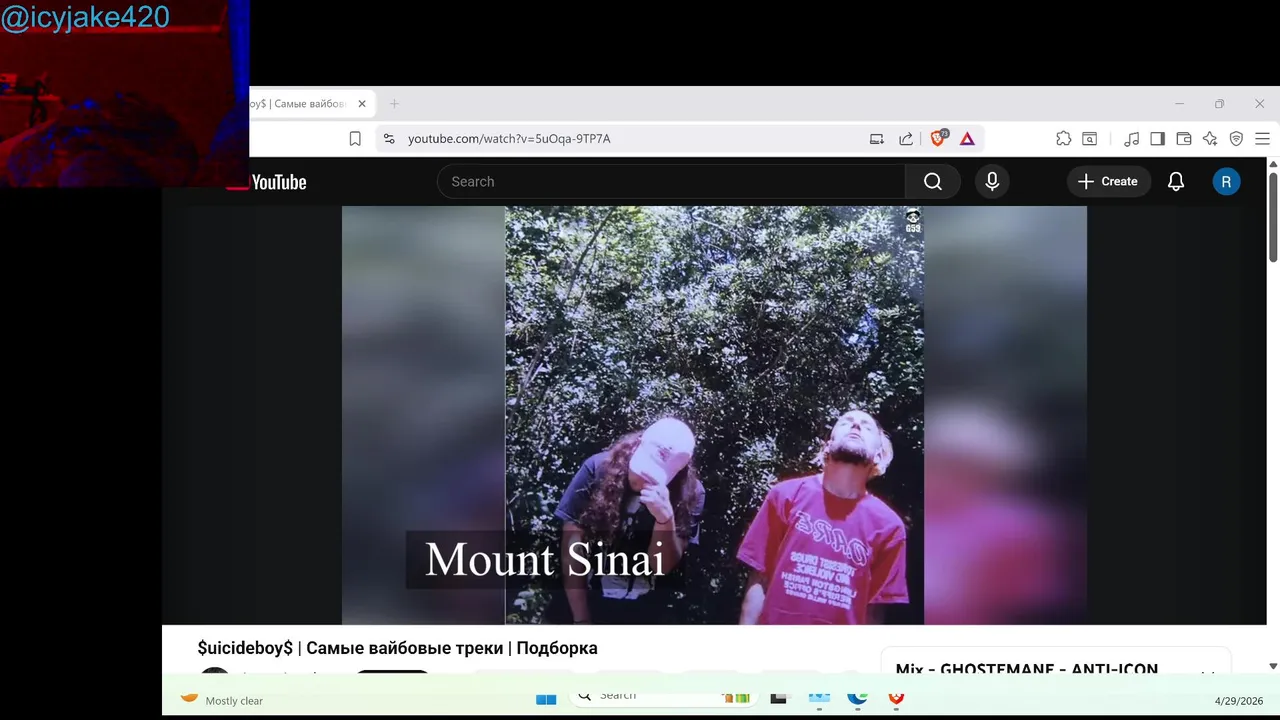Open the Mostly clear weather widget
This screenshot has width=1280, height=720.
(221, 700)
